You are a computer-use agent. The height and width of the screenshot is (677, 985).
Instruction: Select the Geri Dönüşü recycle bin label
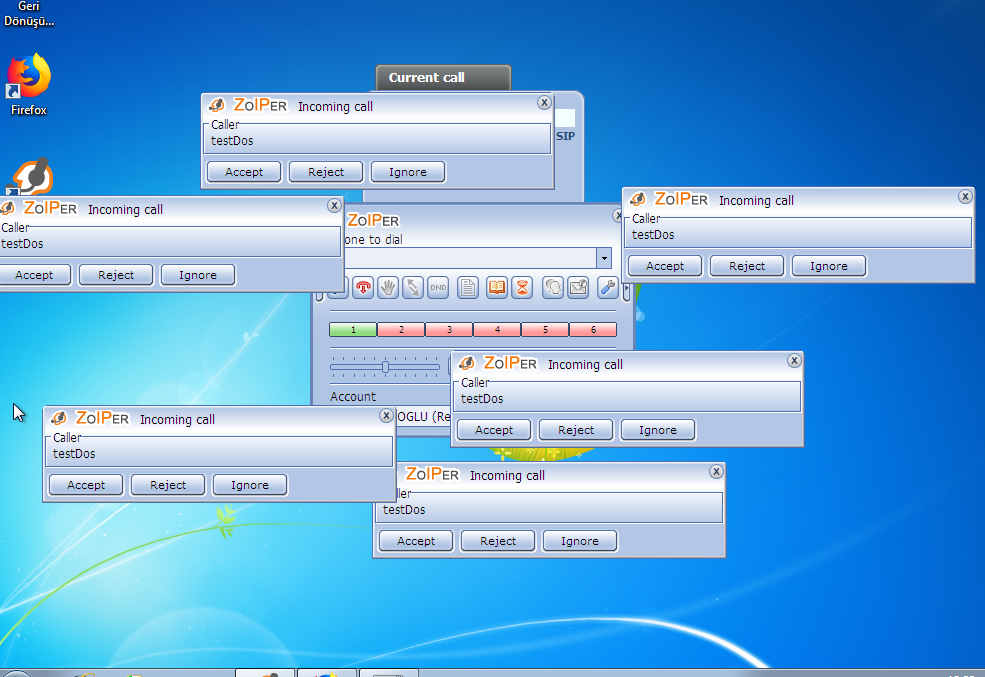28,14
